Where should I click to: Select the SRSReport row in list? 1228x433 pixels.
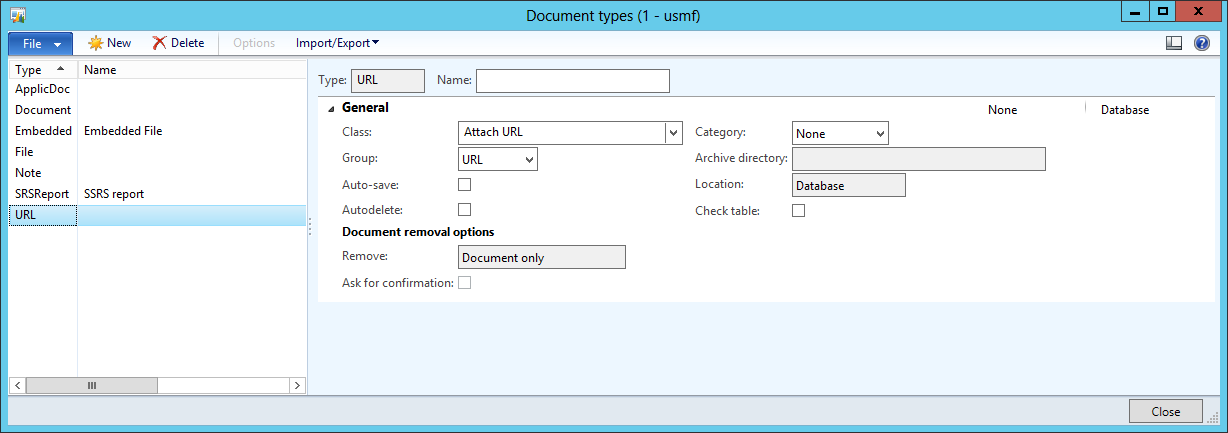pos(43,194)
